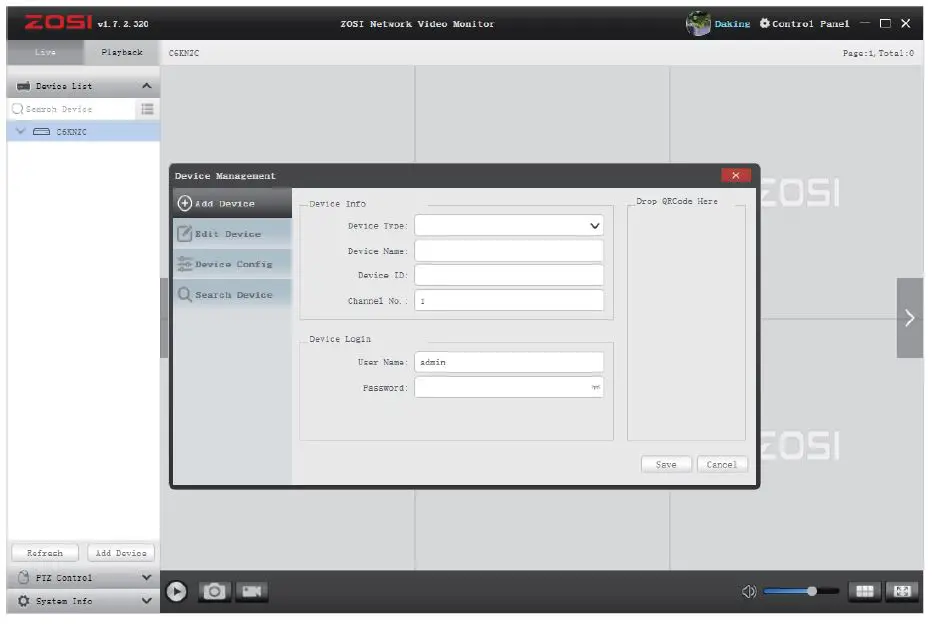This screenshot has height=625, width=938.
Task: Click the Search Device field in sidebar
Action: pos(72,109)
